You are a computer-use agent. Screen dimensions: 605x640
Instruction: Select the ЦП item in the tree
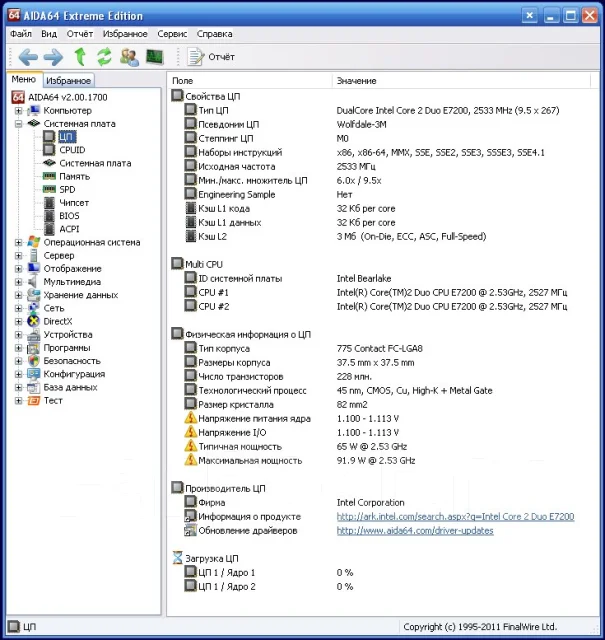tap(67, 137)
